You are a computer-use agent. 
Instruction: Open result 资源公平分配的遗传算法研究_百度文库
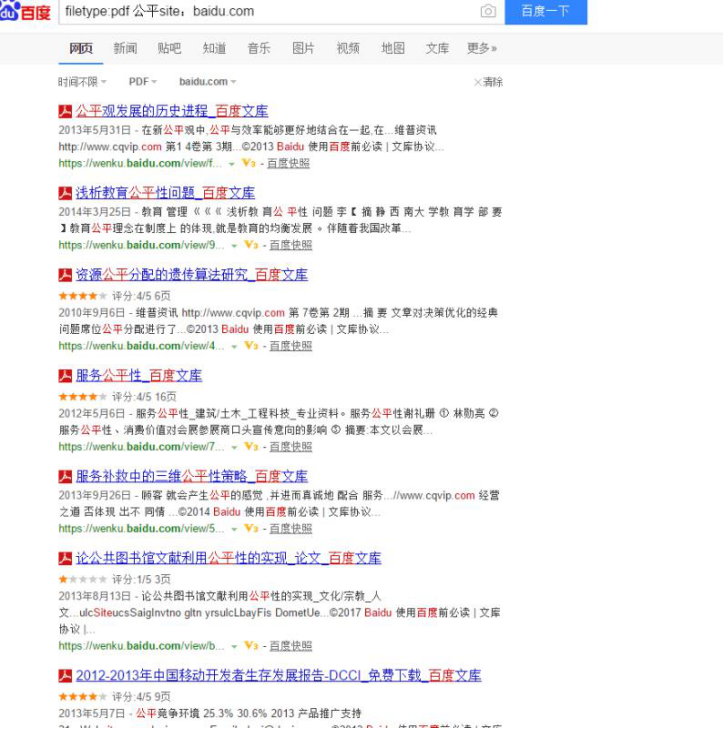(x=192, y=275)
